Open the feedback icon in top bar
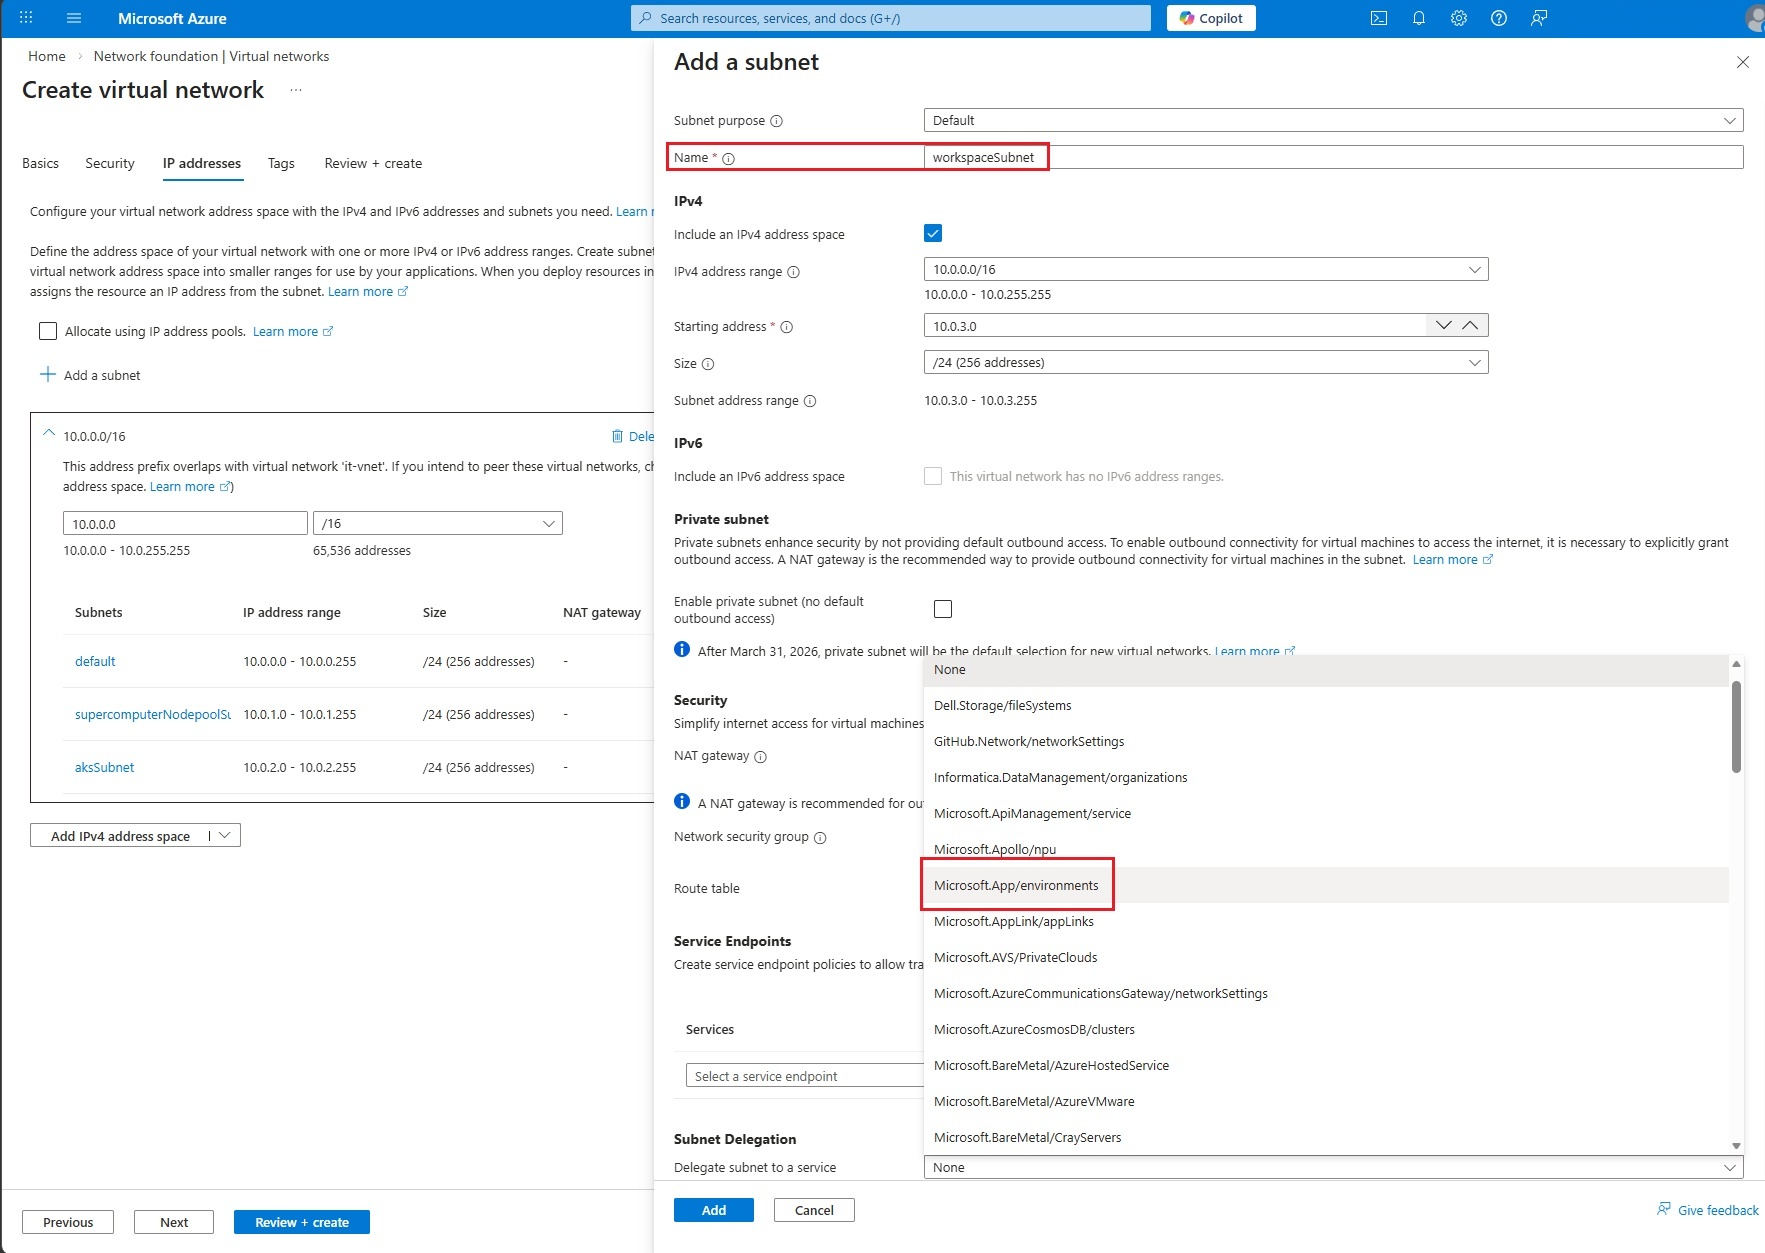The width and height of the screenshot is (1765, 1253). click(x=1539, y=18)
